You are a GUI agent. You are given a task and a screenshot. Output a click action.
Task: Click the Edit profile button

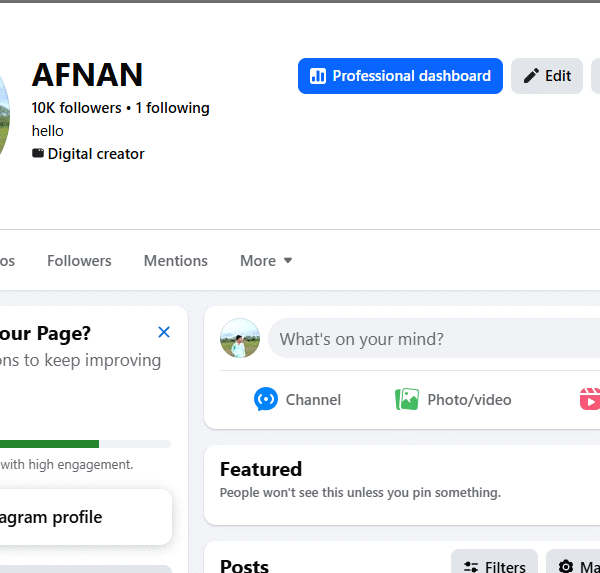click(547, 76)
